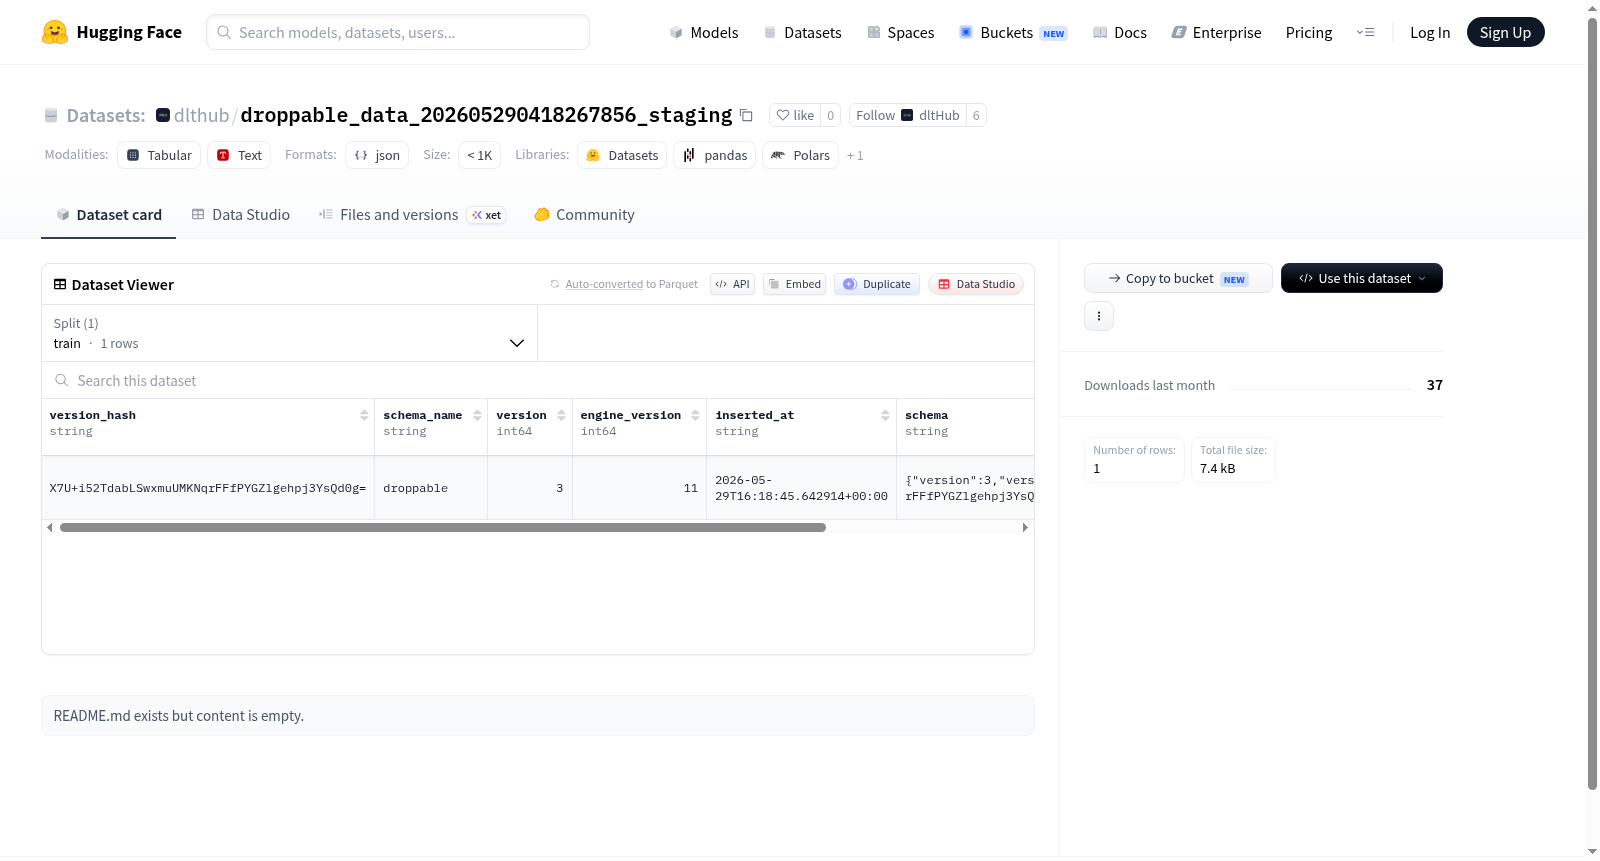
Task: Sort by schema_name column arrows
Action: click(x=477, y=415)
